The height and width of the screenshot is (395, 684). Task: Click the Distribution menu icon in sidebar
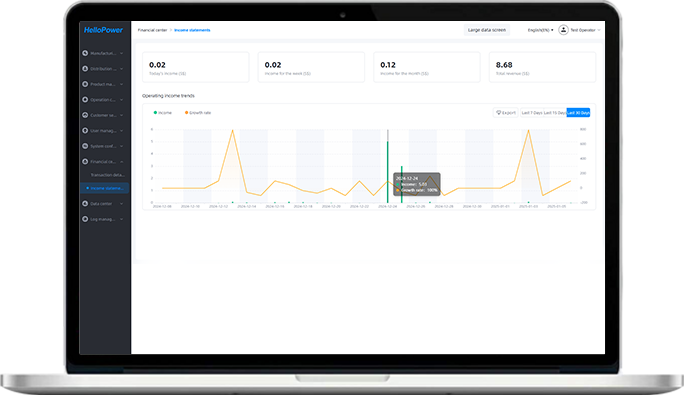[85, 69]
